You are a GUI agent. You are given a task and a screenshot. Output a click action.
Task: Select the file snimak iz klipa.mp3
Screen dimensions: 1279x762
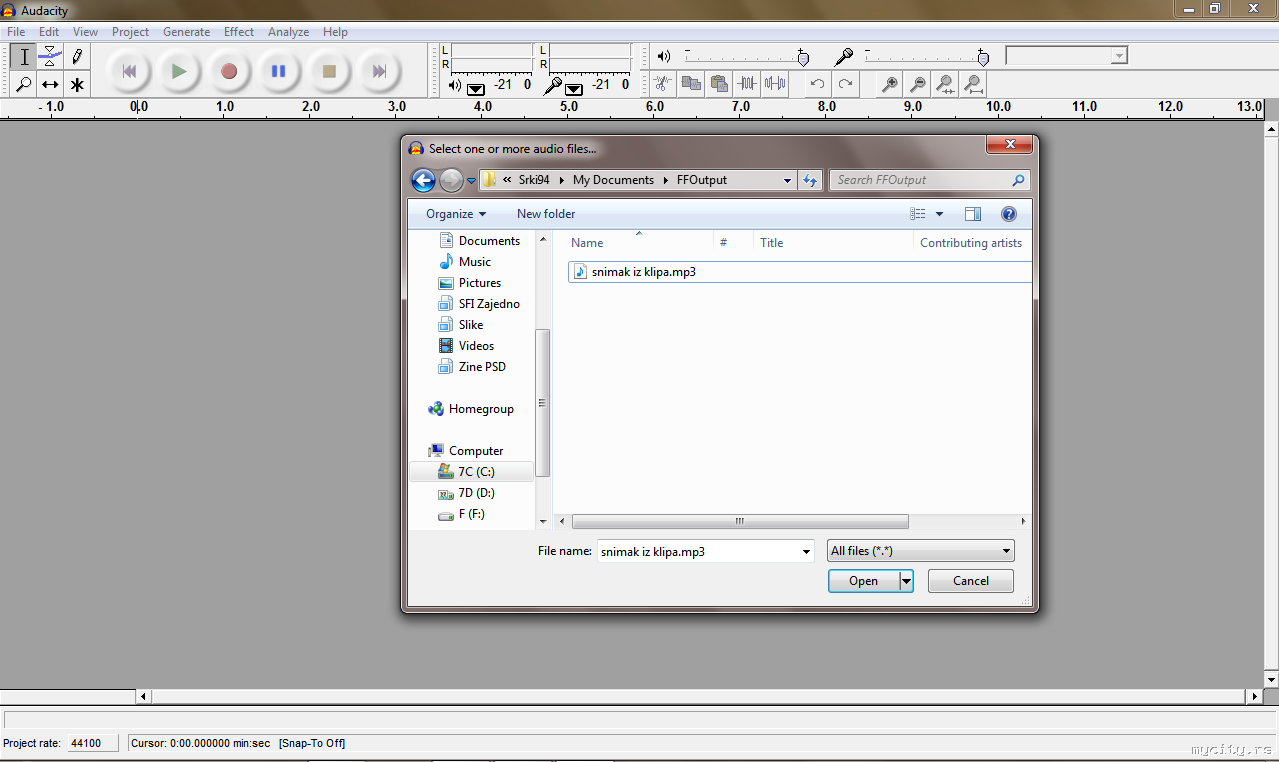(643, 272)
